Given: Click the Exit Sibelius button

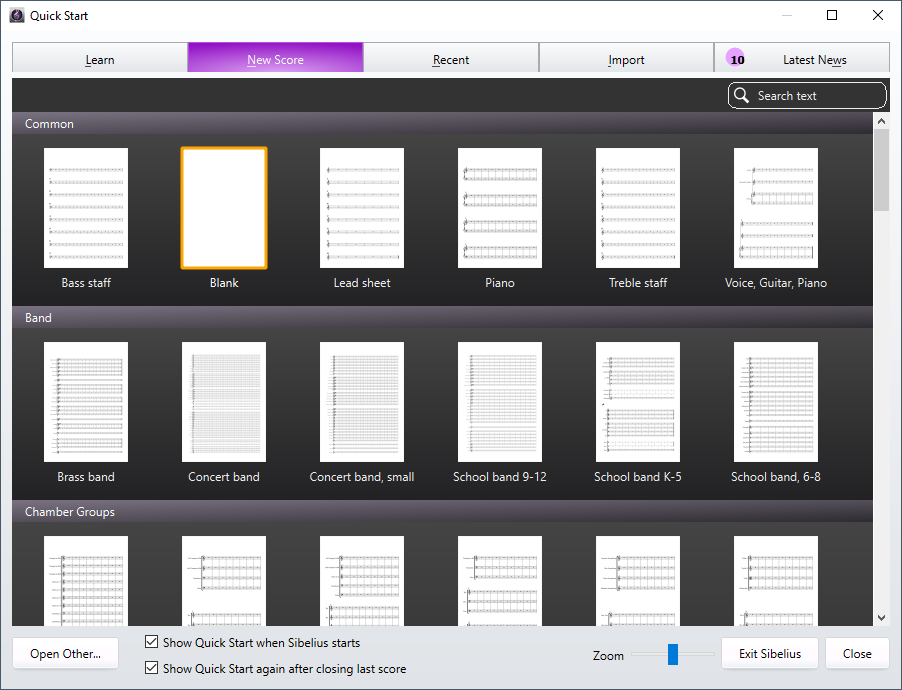Looking at the screenshot, I should click(770, 654).
